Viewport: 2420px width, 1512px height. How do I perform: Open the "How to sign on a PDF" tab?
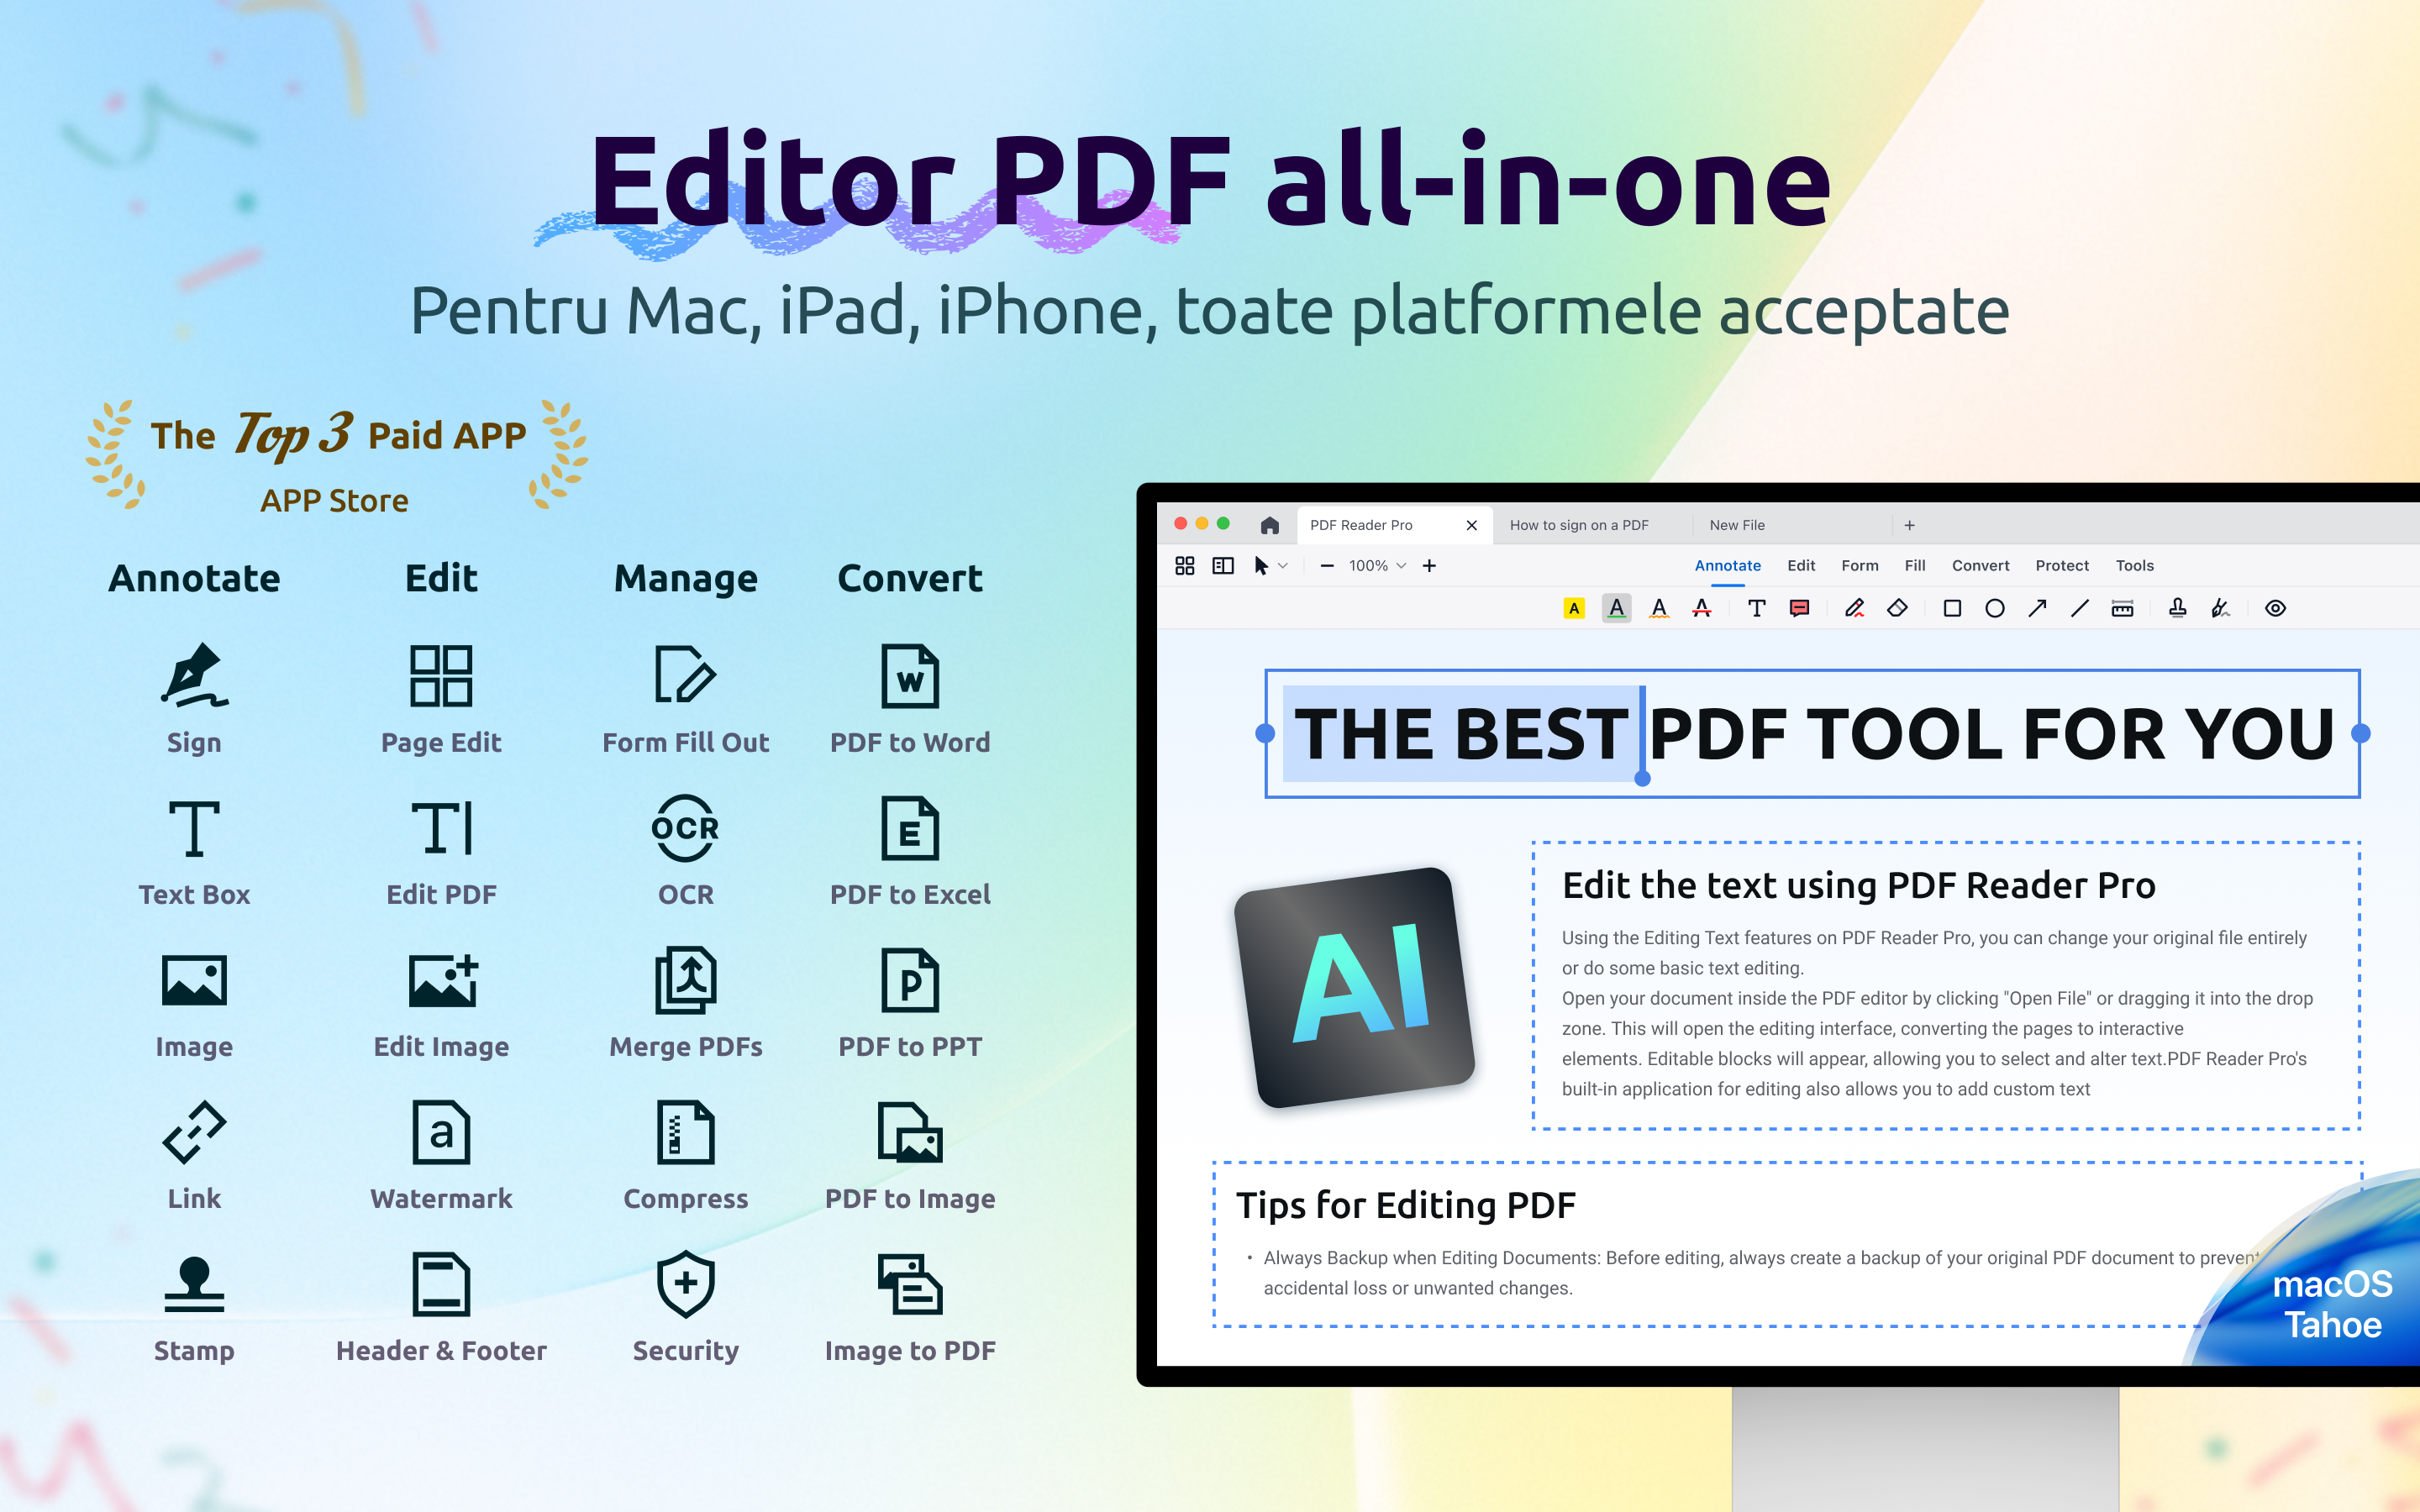[x=1579, y=525]
